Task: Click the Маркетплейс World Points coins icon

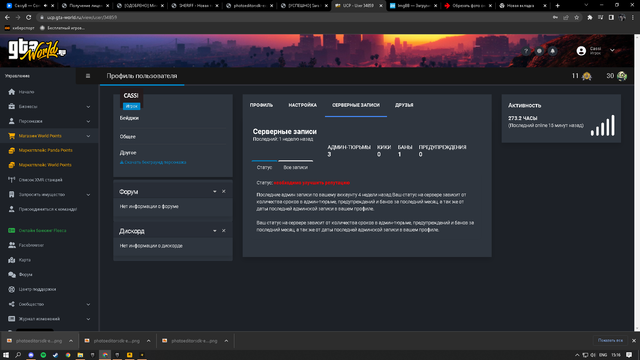Action: pyautogui.click(x=11, y=165)
